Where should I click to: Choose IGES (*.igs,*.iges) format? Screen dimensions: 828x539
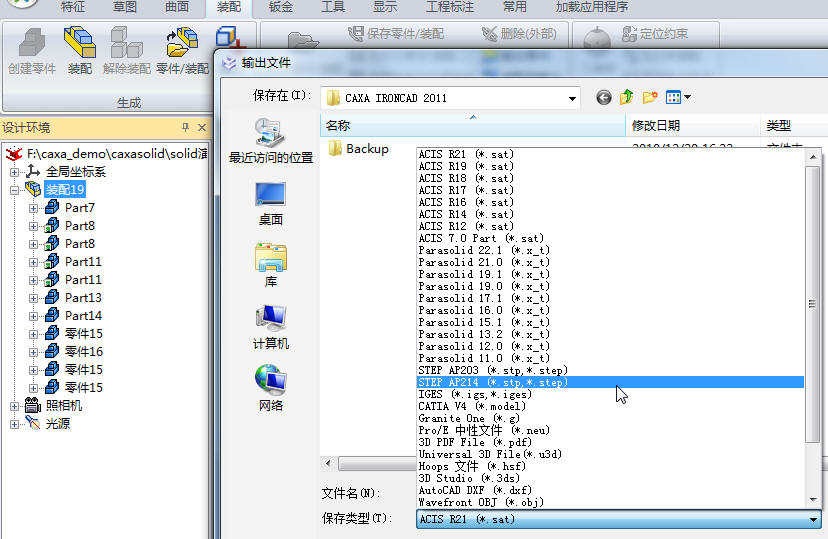coord(610,394)
